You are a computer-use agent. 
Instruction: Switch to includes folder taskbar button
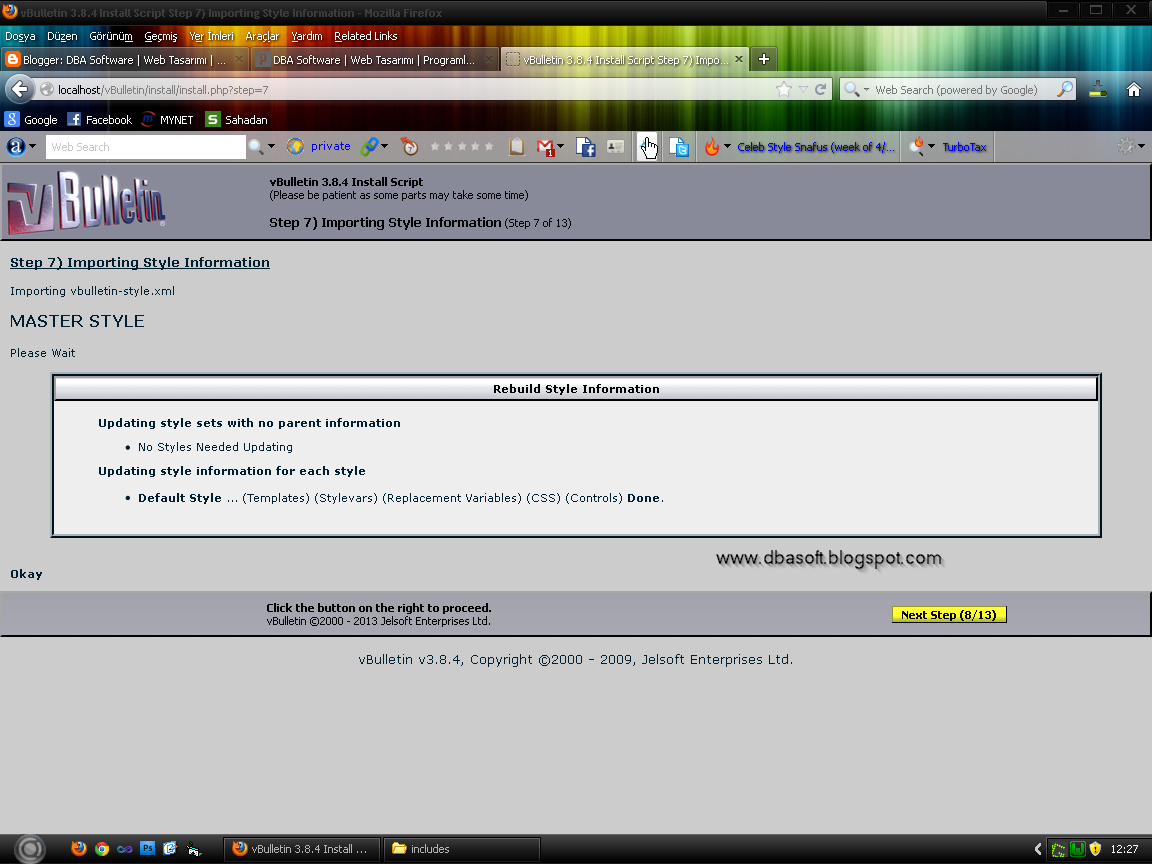(x=462, y=849)
